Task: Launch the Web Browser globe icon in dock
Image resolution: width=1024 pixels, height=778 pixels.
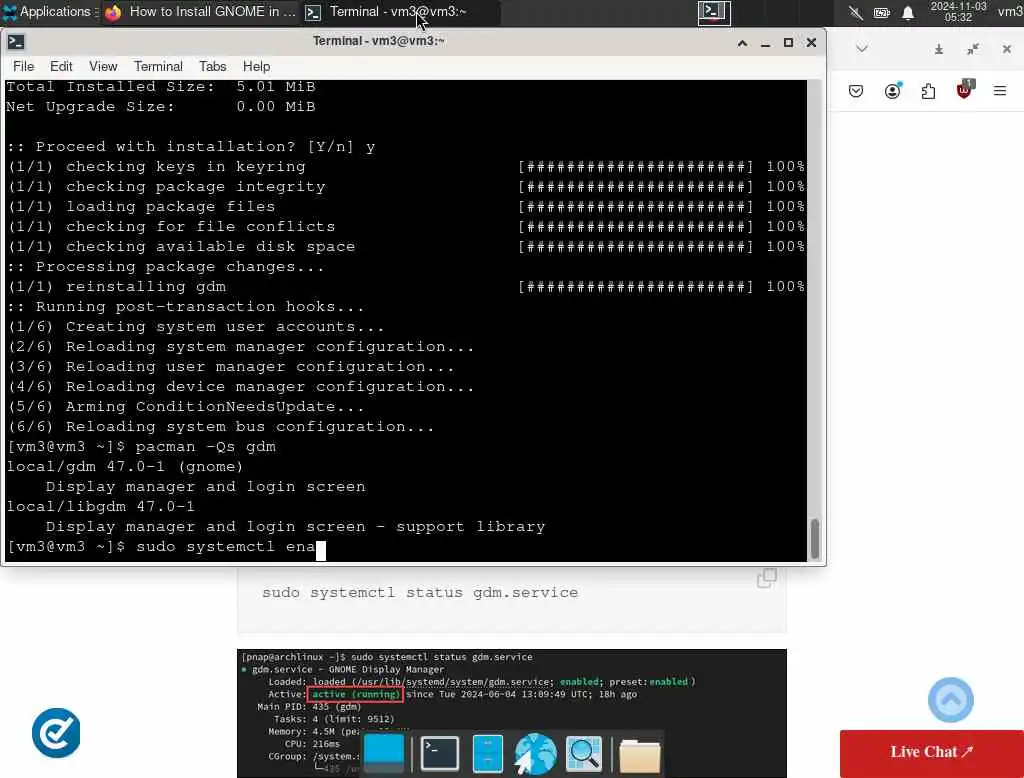Action: [x=535, y=754]
